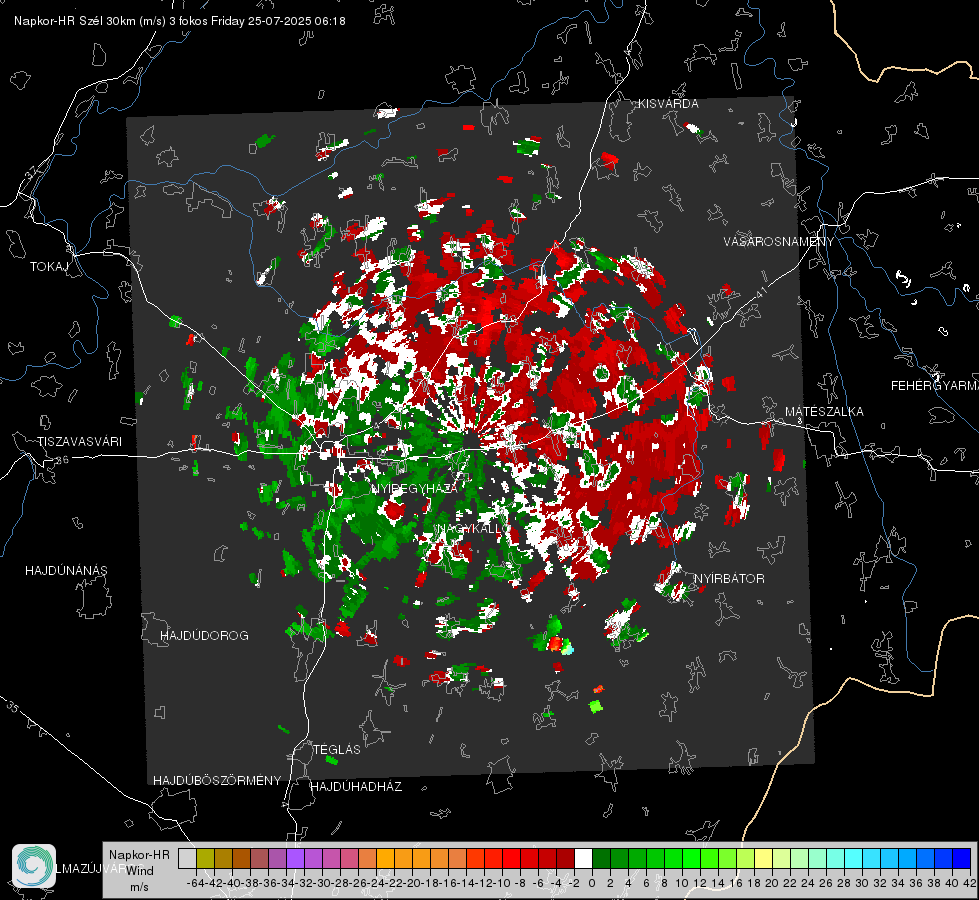Screen dimensions: 979x900
Task: Pick the gray swatch at legend start
Action: 187,858
